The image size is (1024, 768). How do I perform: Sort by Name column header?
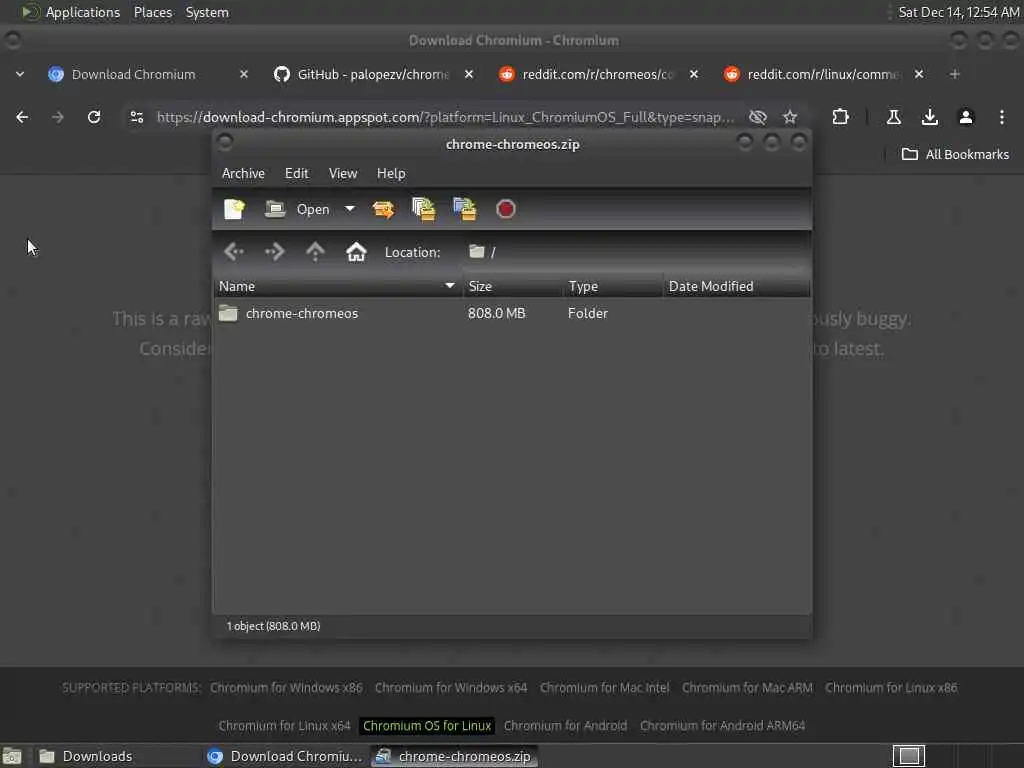coord(338,286)
